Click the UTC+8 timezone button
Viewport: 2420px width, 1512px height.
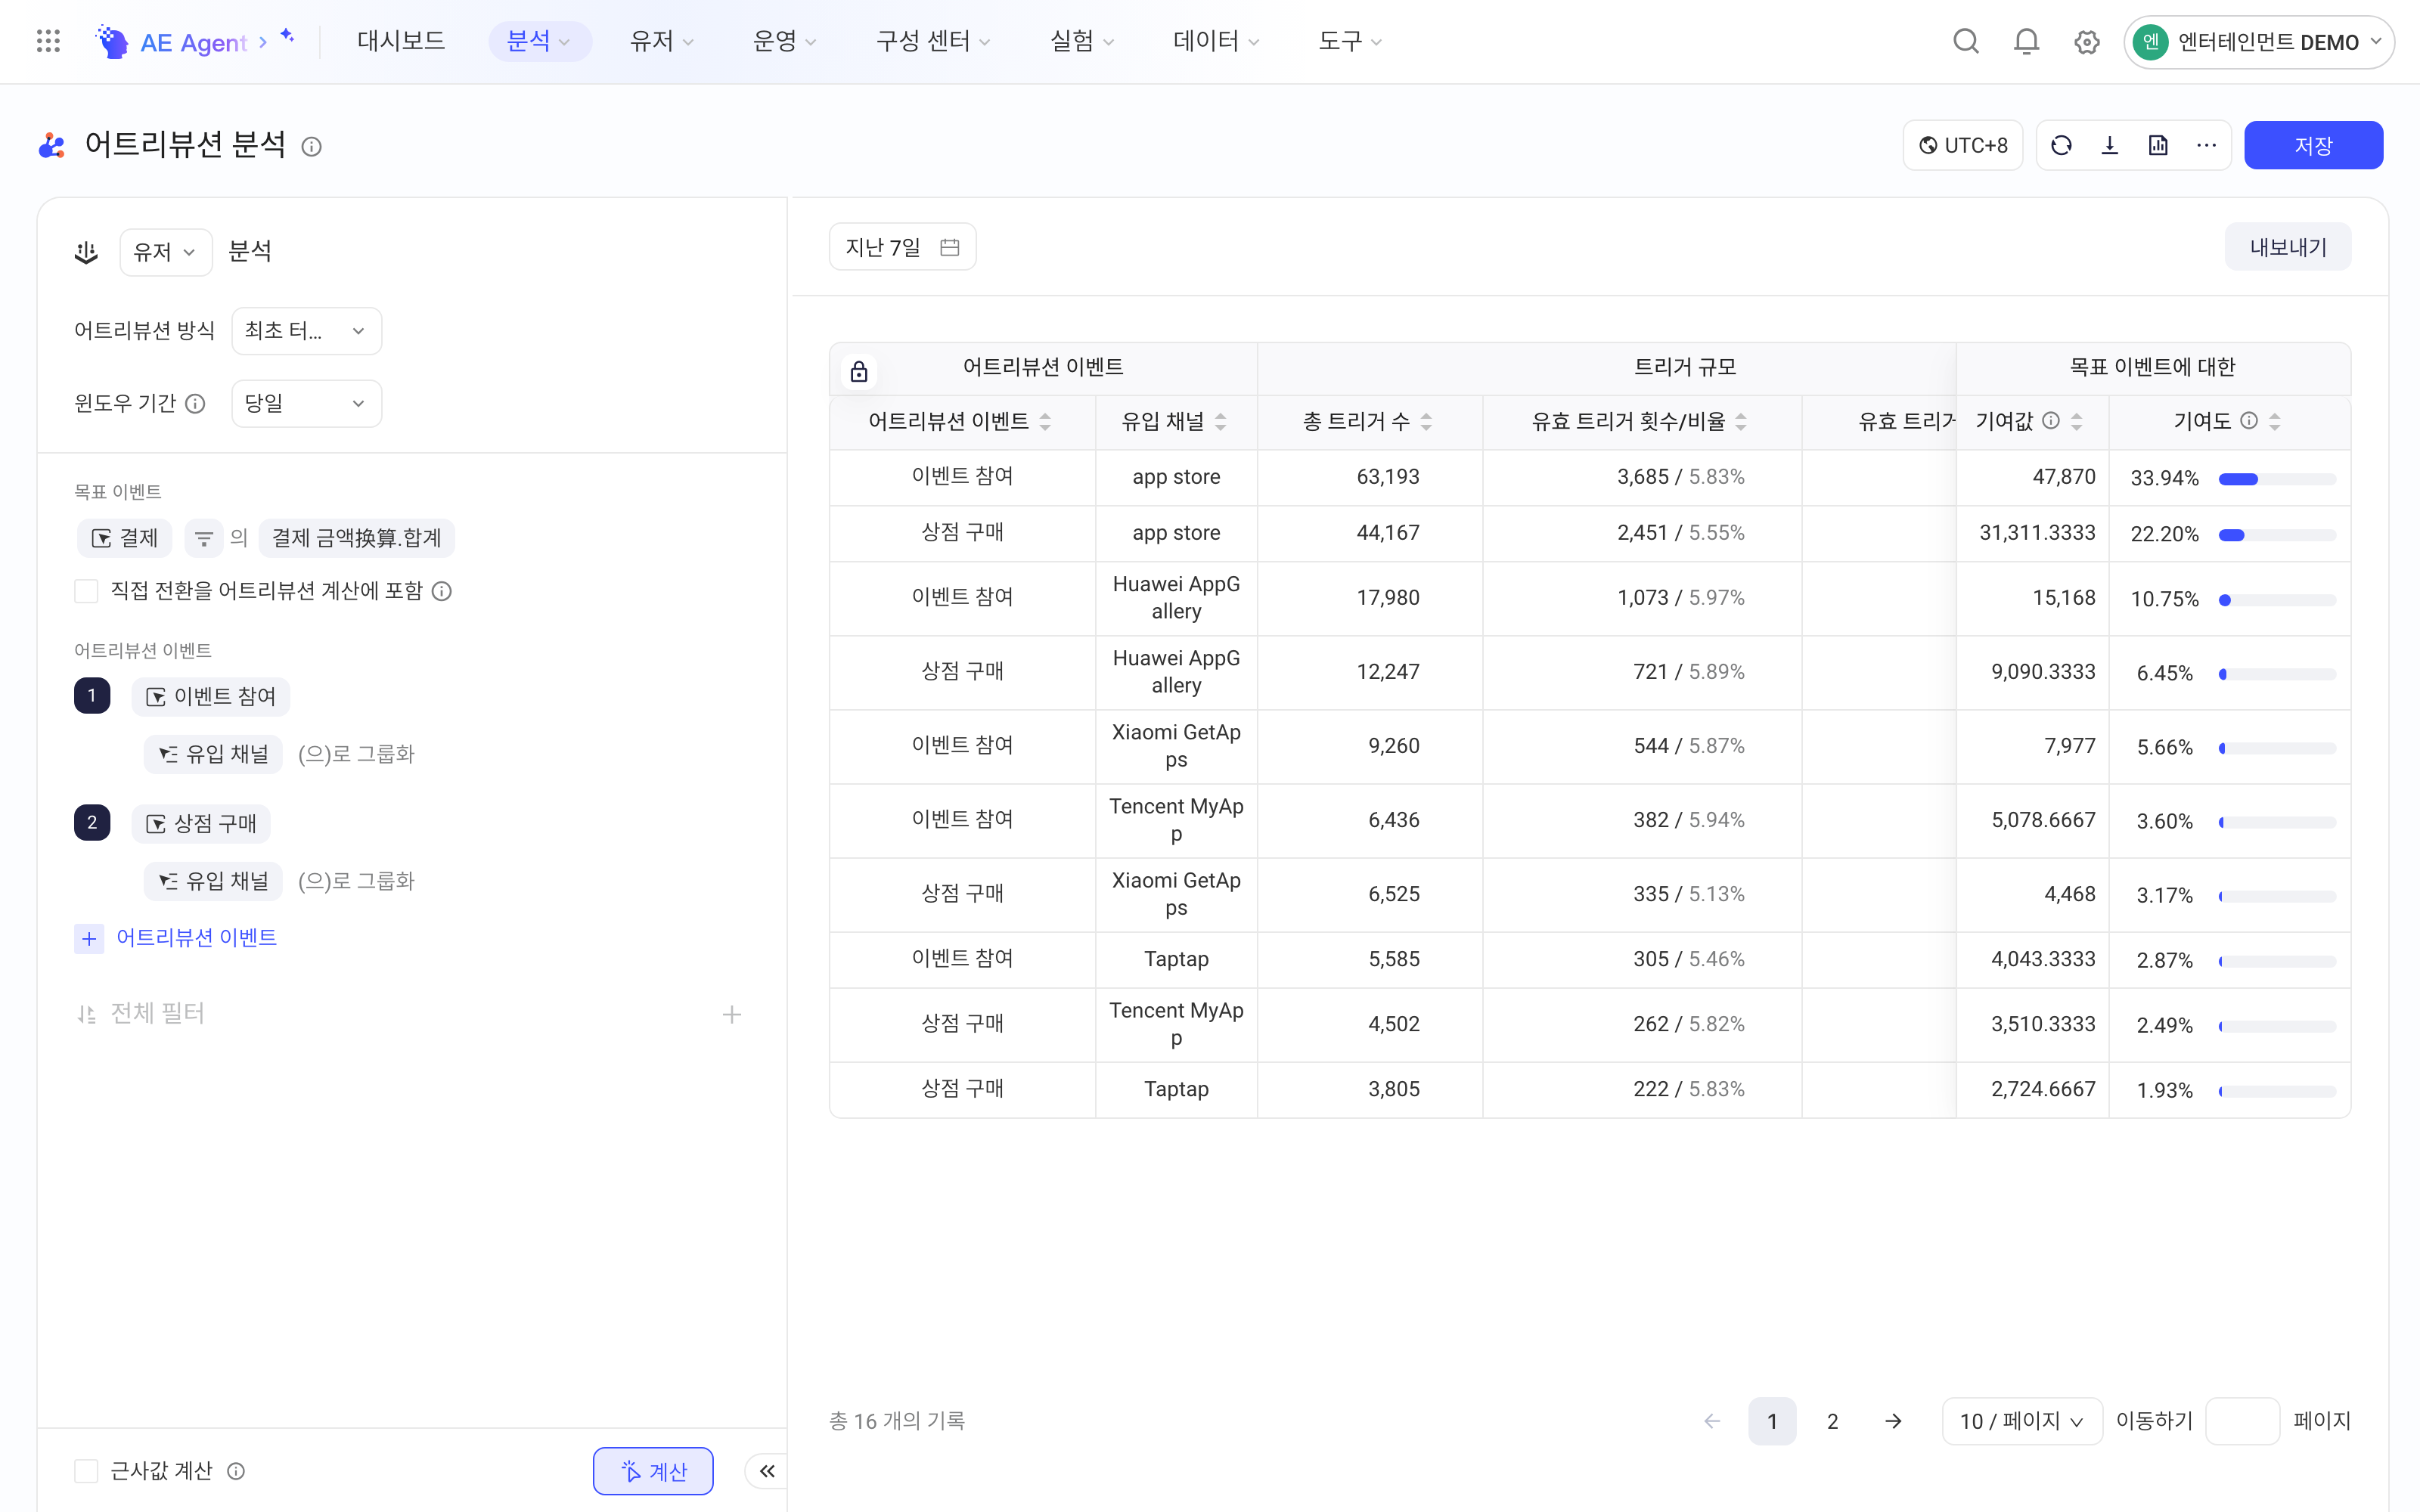pos(1963,146)
